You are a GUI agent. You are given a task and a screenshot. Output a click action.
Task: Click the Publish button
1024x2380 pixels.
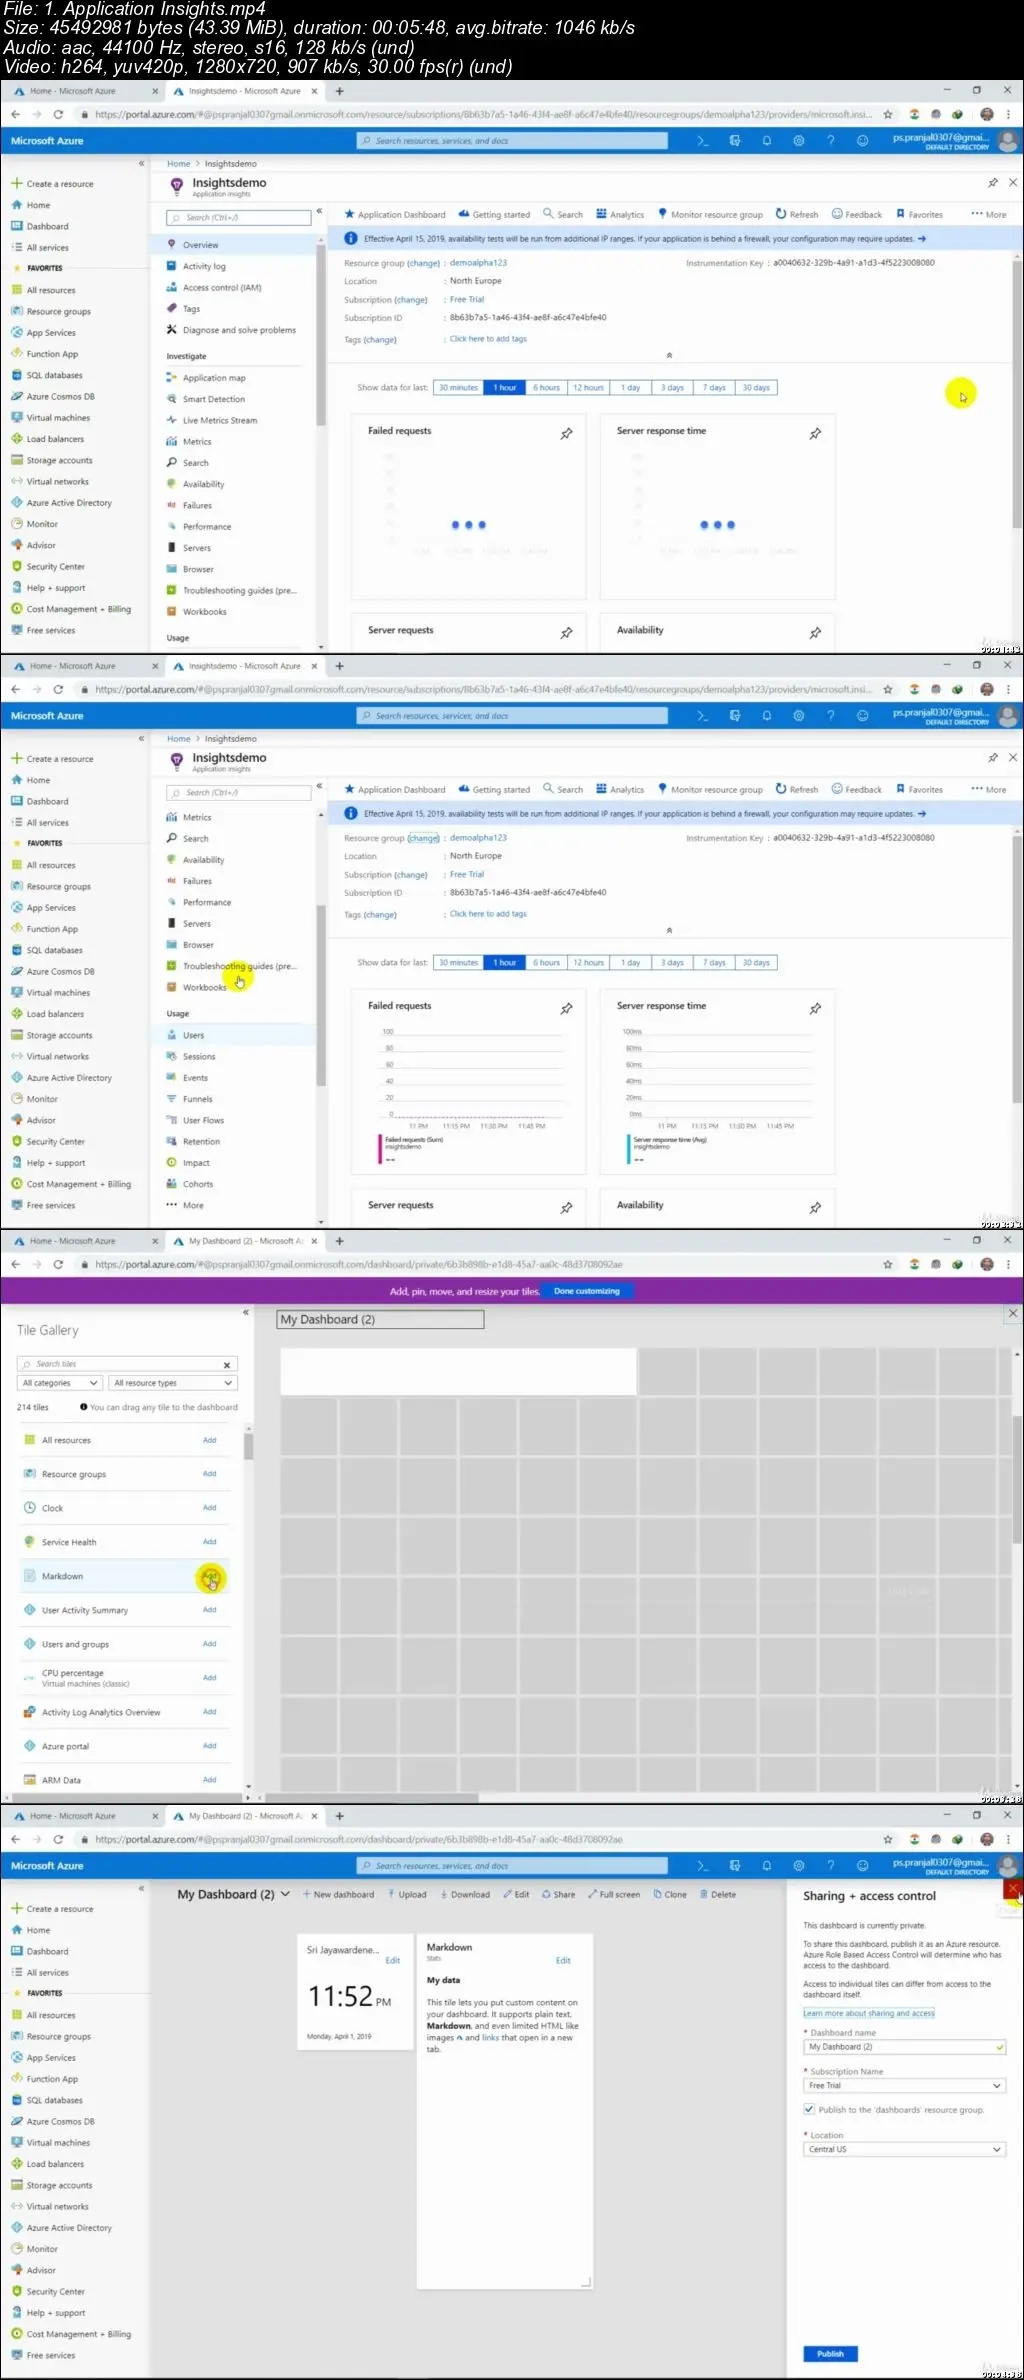(830, 2353)
